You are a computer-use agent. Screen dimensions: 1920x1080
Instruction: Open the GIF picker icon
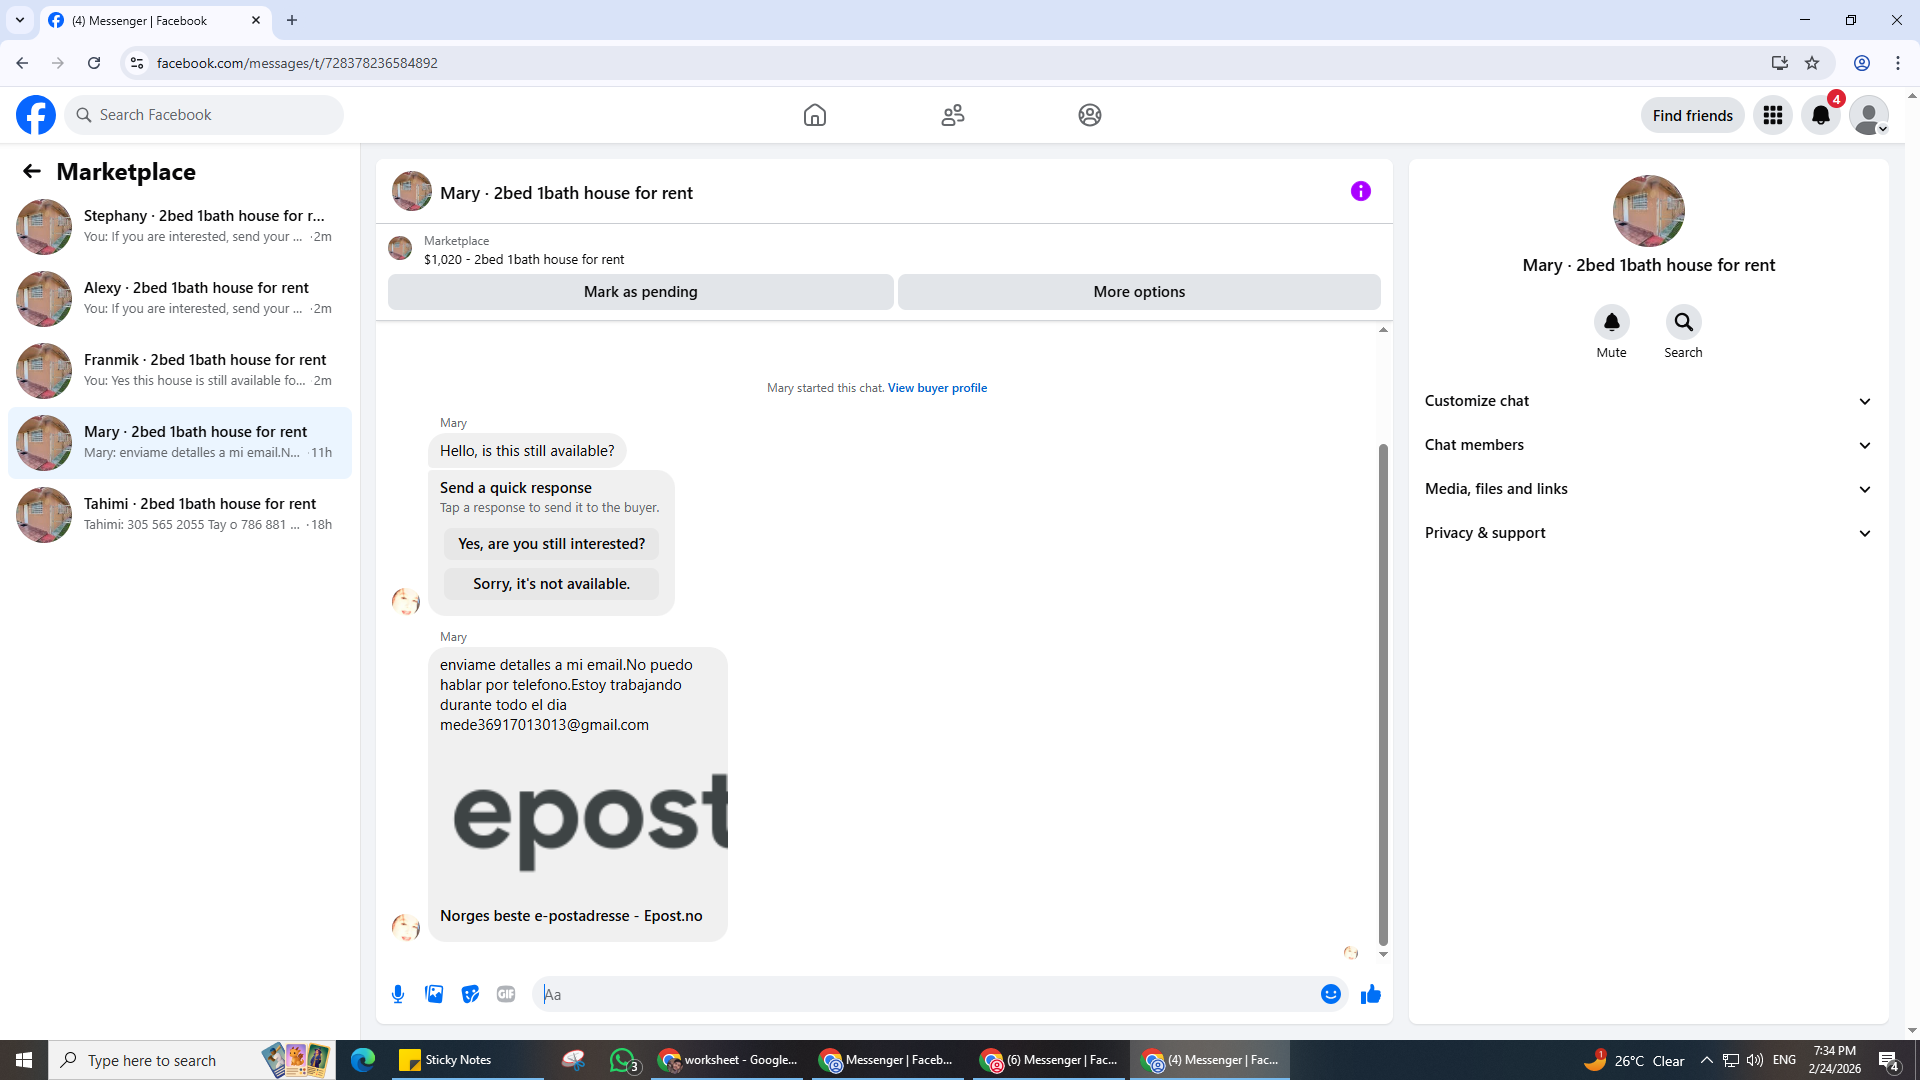coord(506,994)
